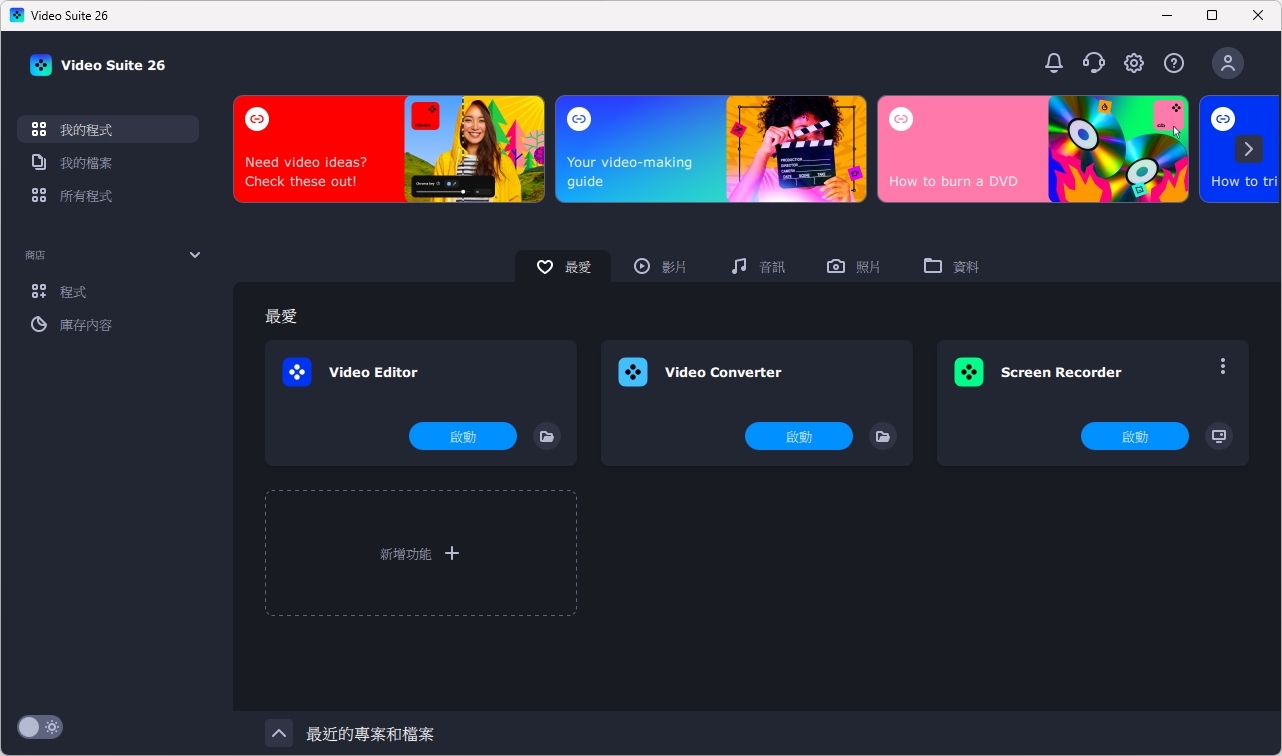Image resolution: width=1282 pixels, height=756 pixels.
Task: Switch to the 照片 tab
Action: click(x=854, y=267)
